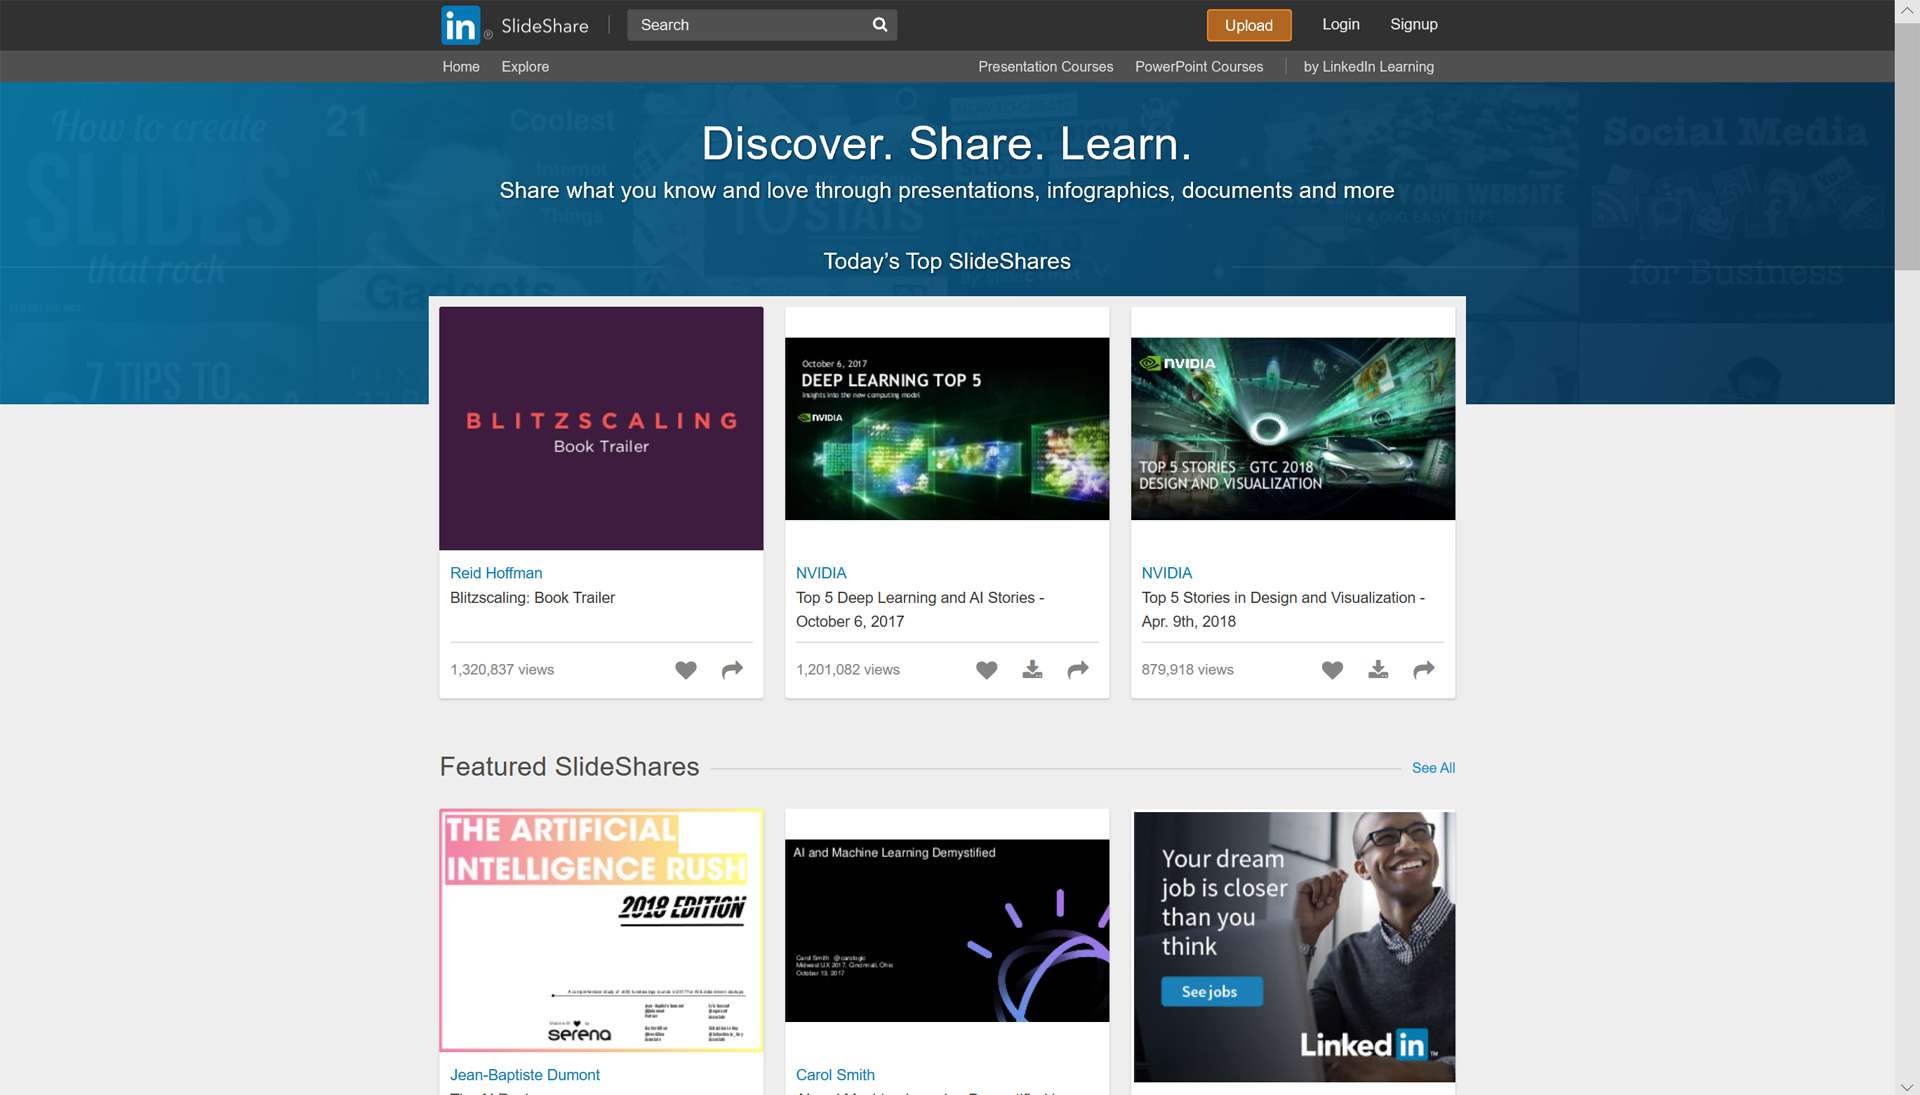Click Top 5 Stories in Design and Visualization title
The image size is (1920, 1095).
point(1283,609)
